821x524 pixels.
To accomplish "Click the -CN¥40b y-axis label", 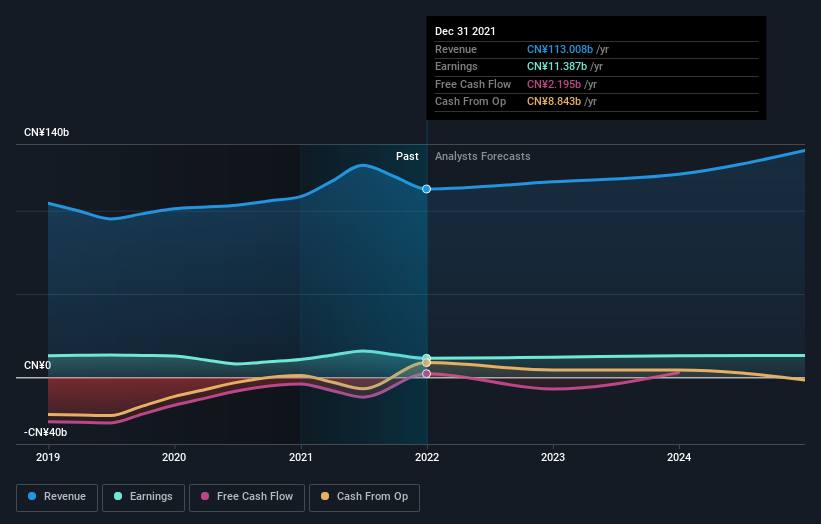I will 46,432.
